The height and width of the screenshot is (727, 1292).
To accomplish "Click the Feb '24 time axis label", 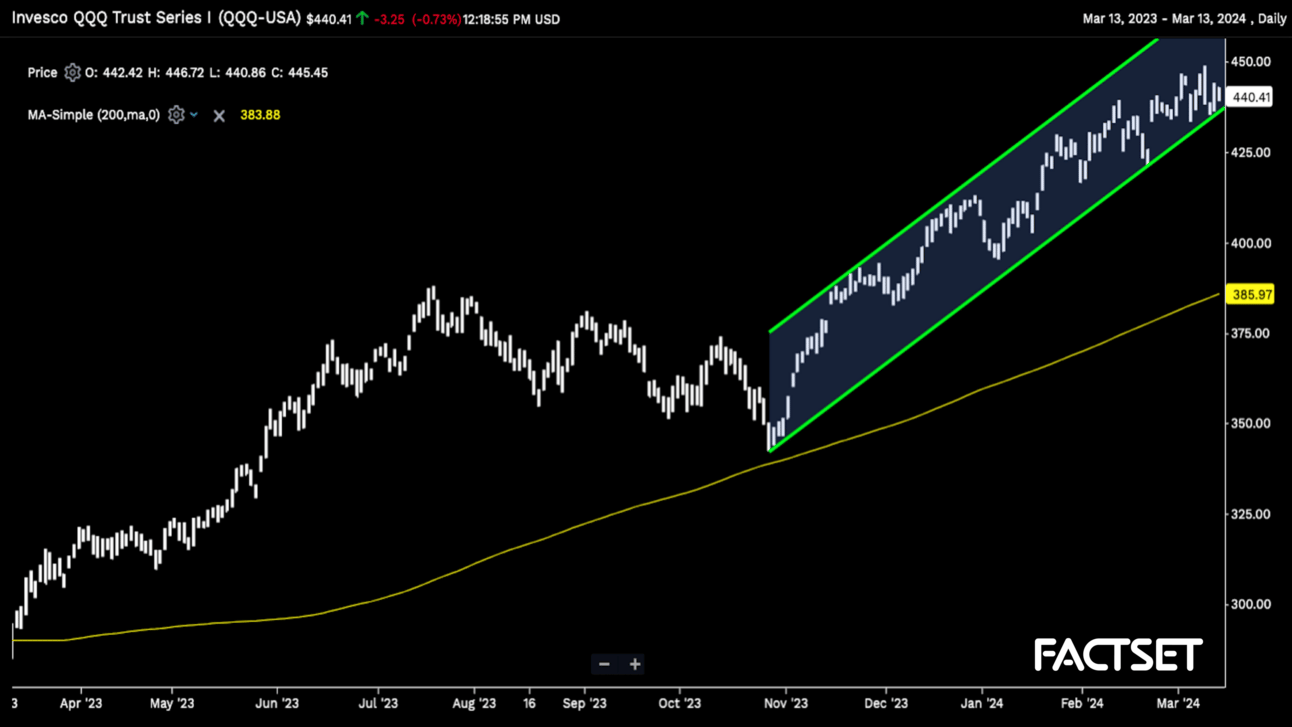I will coord(1082,703).
